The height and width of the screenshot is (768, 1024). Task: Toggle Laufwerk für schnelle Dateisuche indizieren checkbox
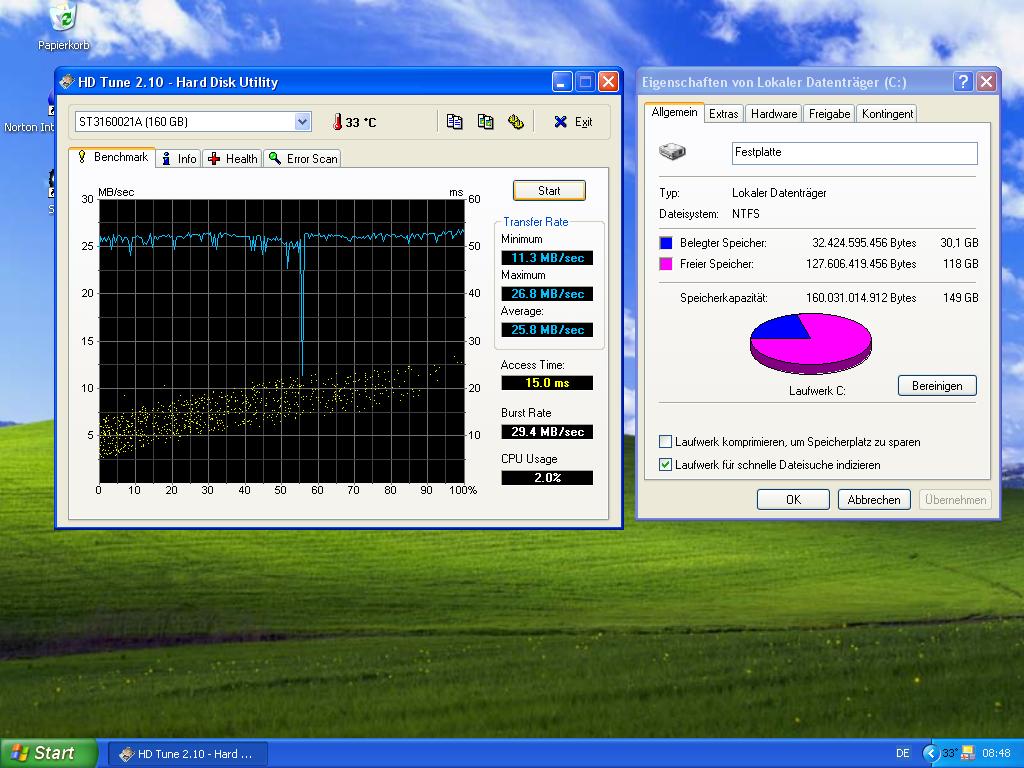click(x=665, y=464)
